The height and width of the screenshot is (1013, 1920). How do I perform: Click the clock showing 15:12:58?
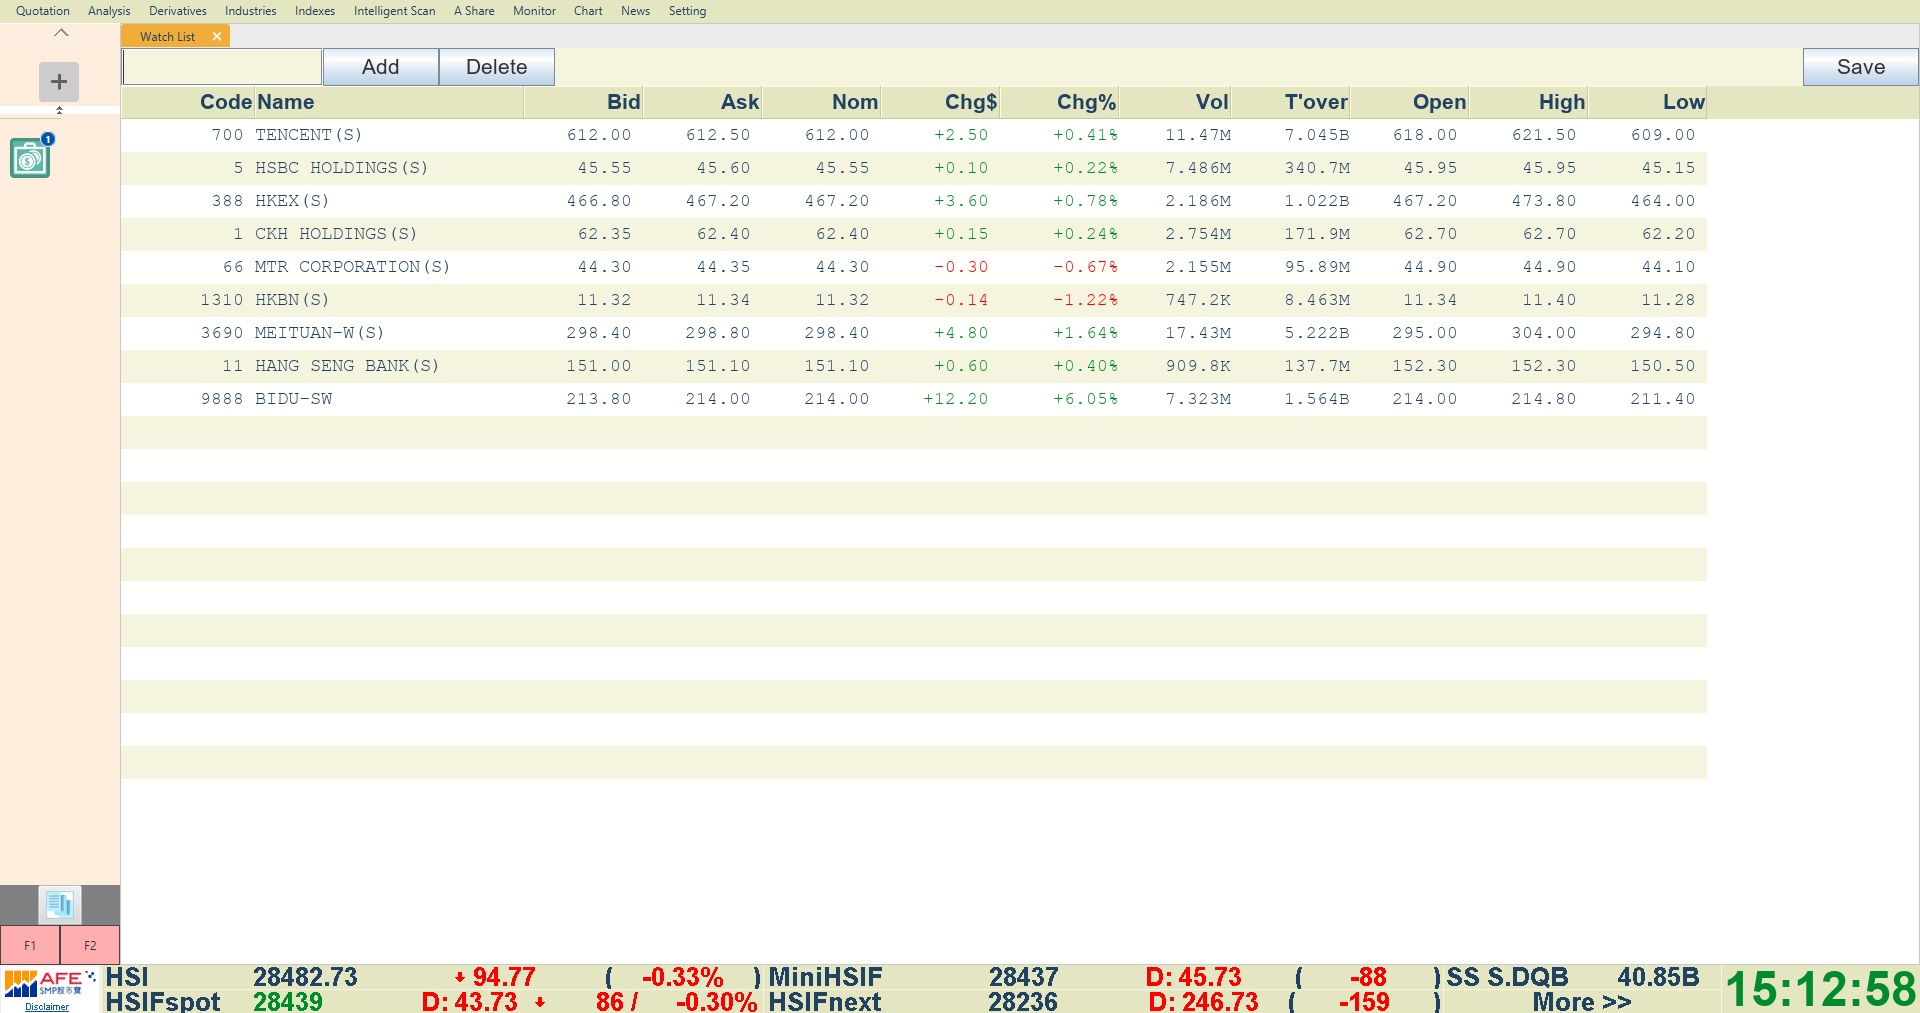(x=1820, y=989)
